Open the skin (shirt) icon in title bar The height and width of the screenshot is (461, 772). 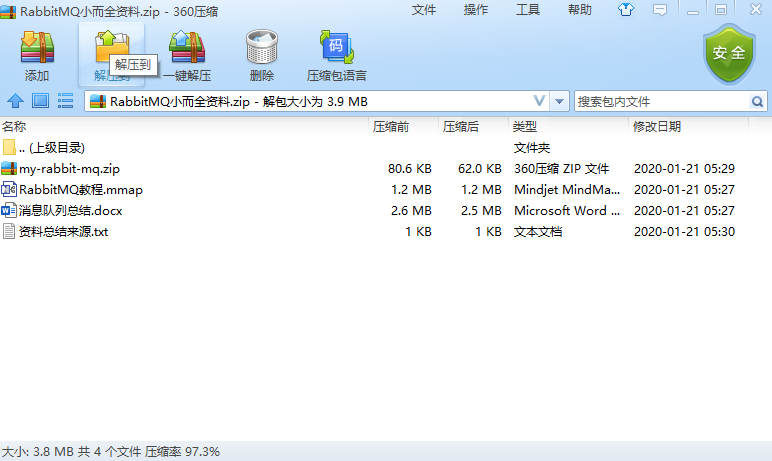coord(626,9)
